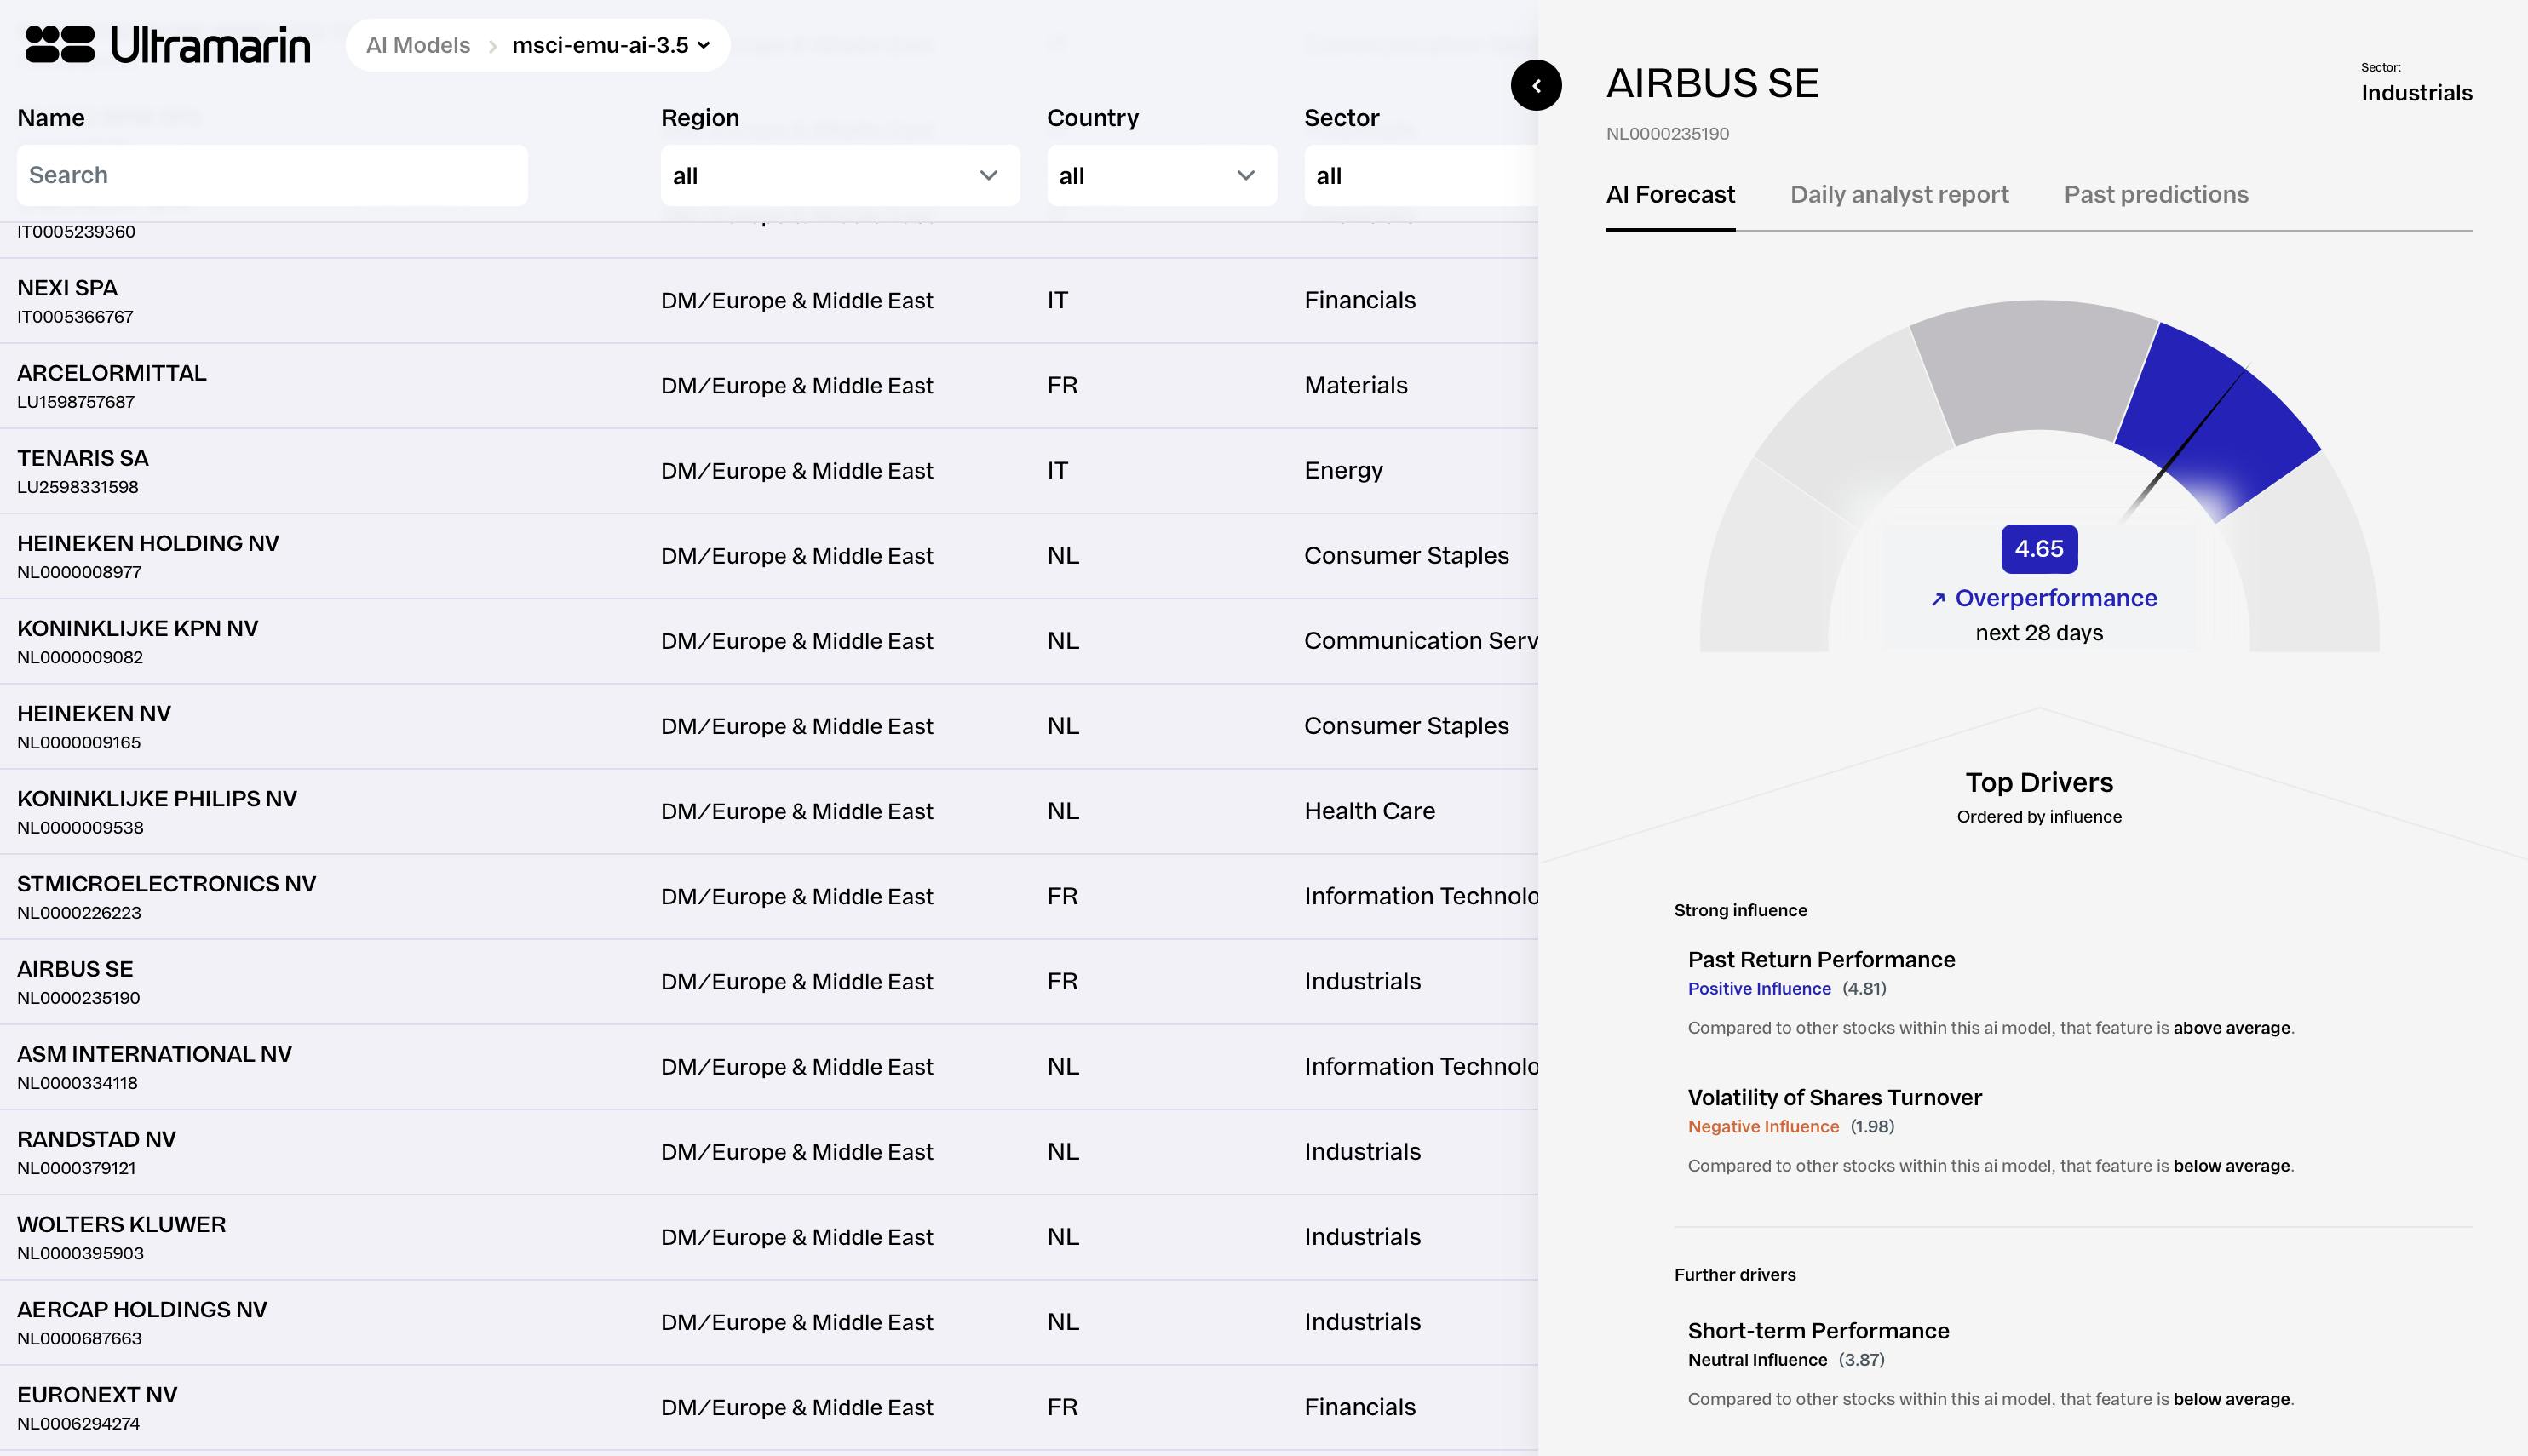Switch to the AI Forecast tab
Viewport: 2528px width, 1456px height.
point(1670,195)
